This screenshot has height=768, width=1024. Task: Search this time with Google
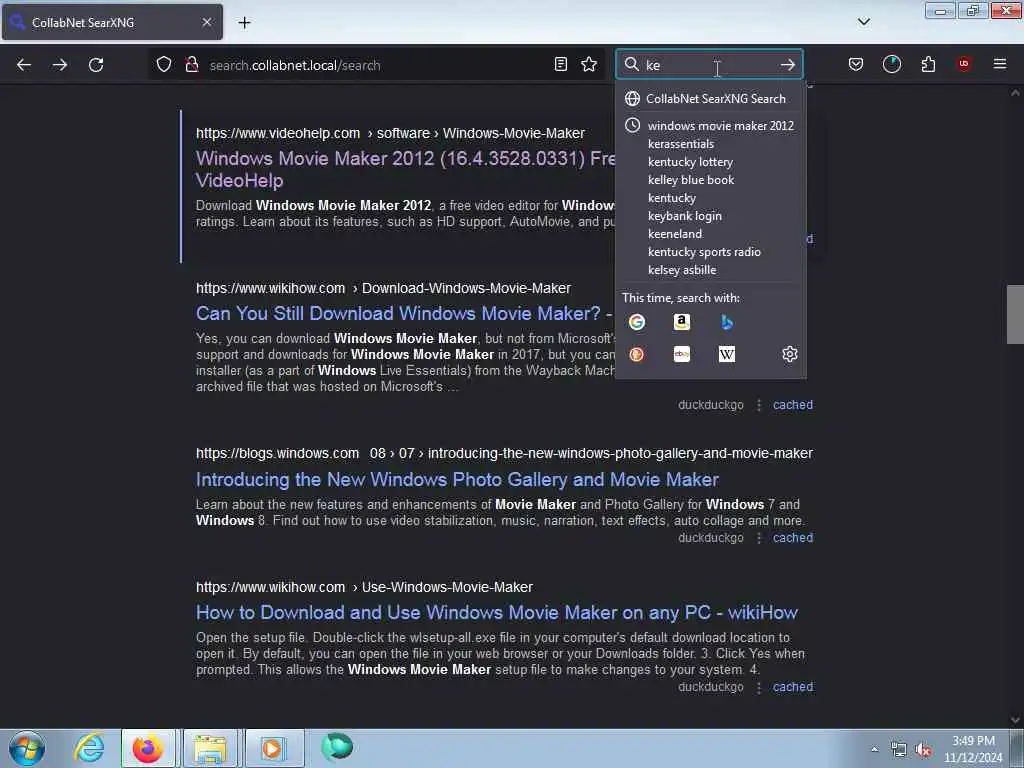[x=637, y=322]
